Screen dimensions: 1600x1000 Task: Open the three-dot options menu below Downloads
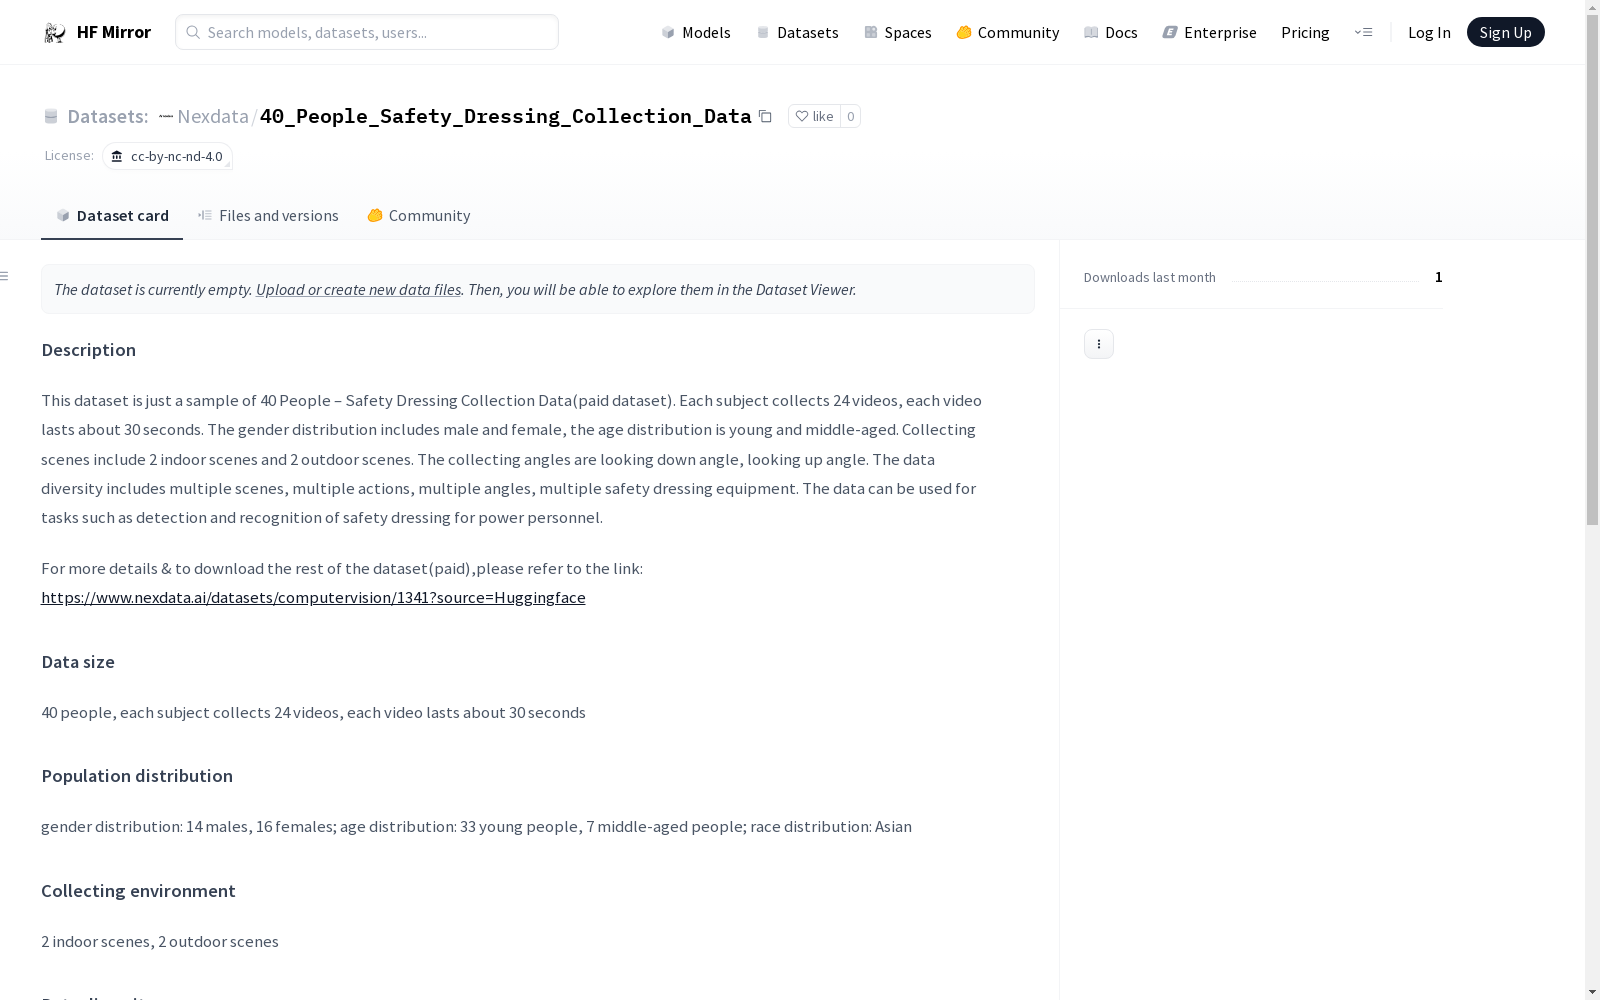[x=1098, y=344]
